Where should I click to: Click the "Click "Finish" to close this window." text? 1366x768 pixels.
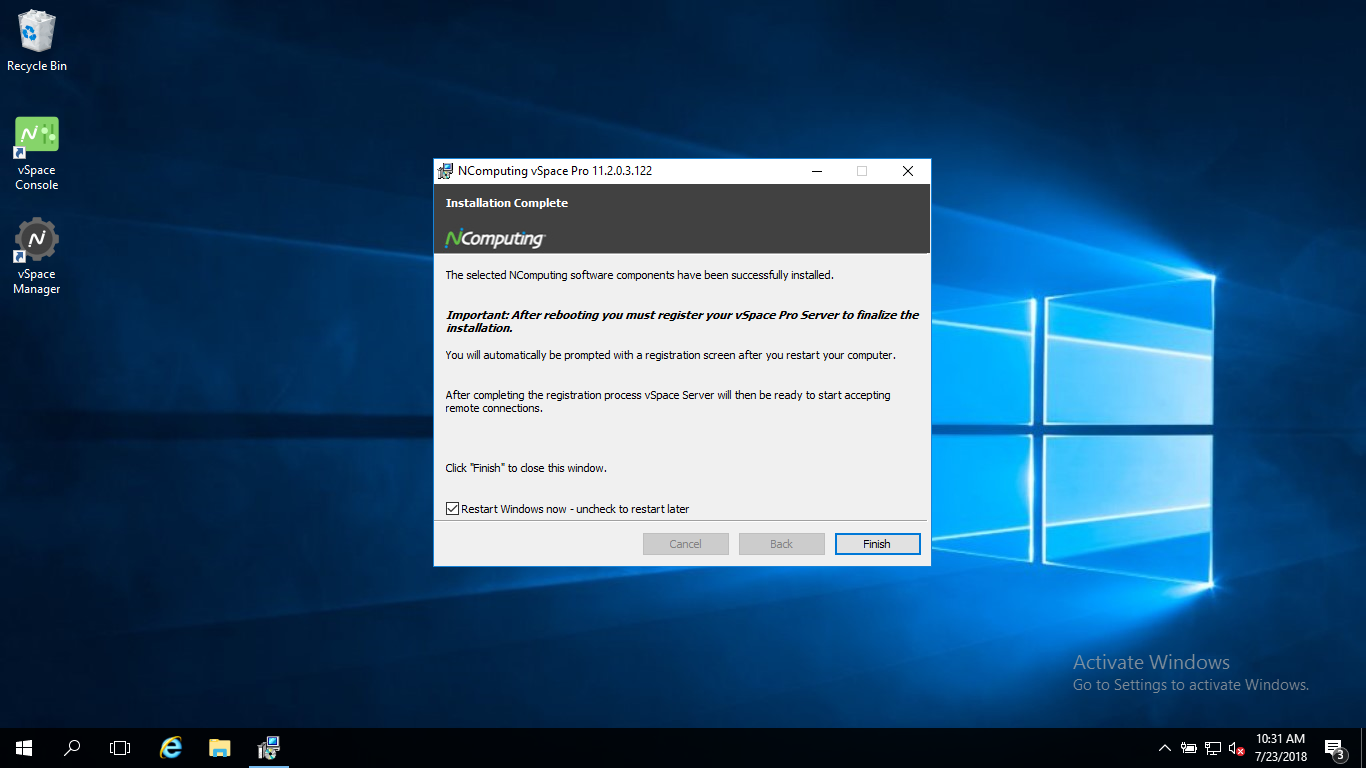[526, 468]
